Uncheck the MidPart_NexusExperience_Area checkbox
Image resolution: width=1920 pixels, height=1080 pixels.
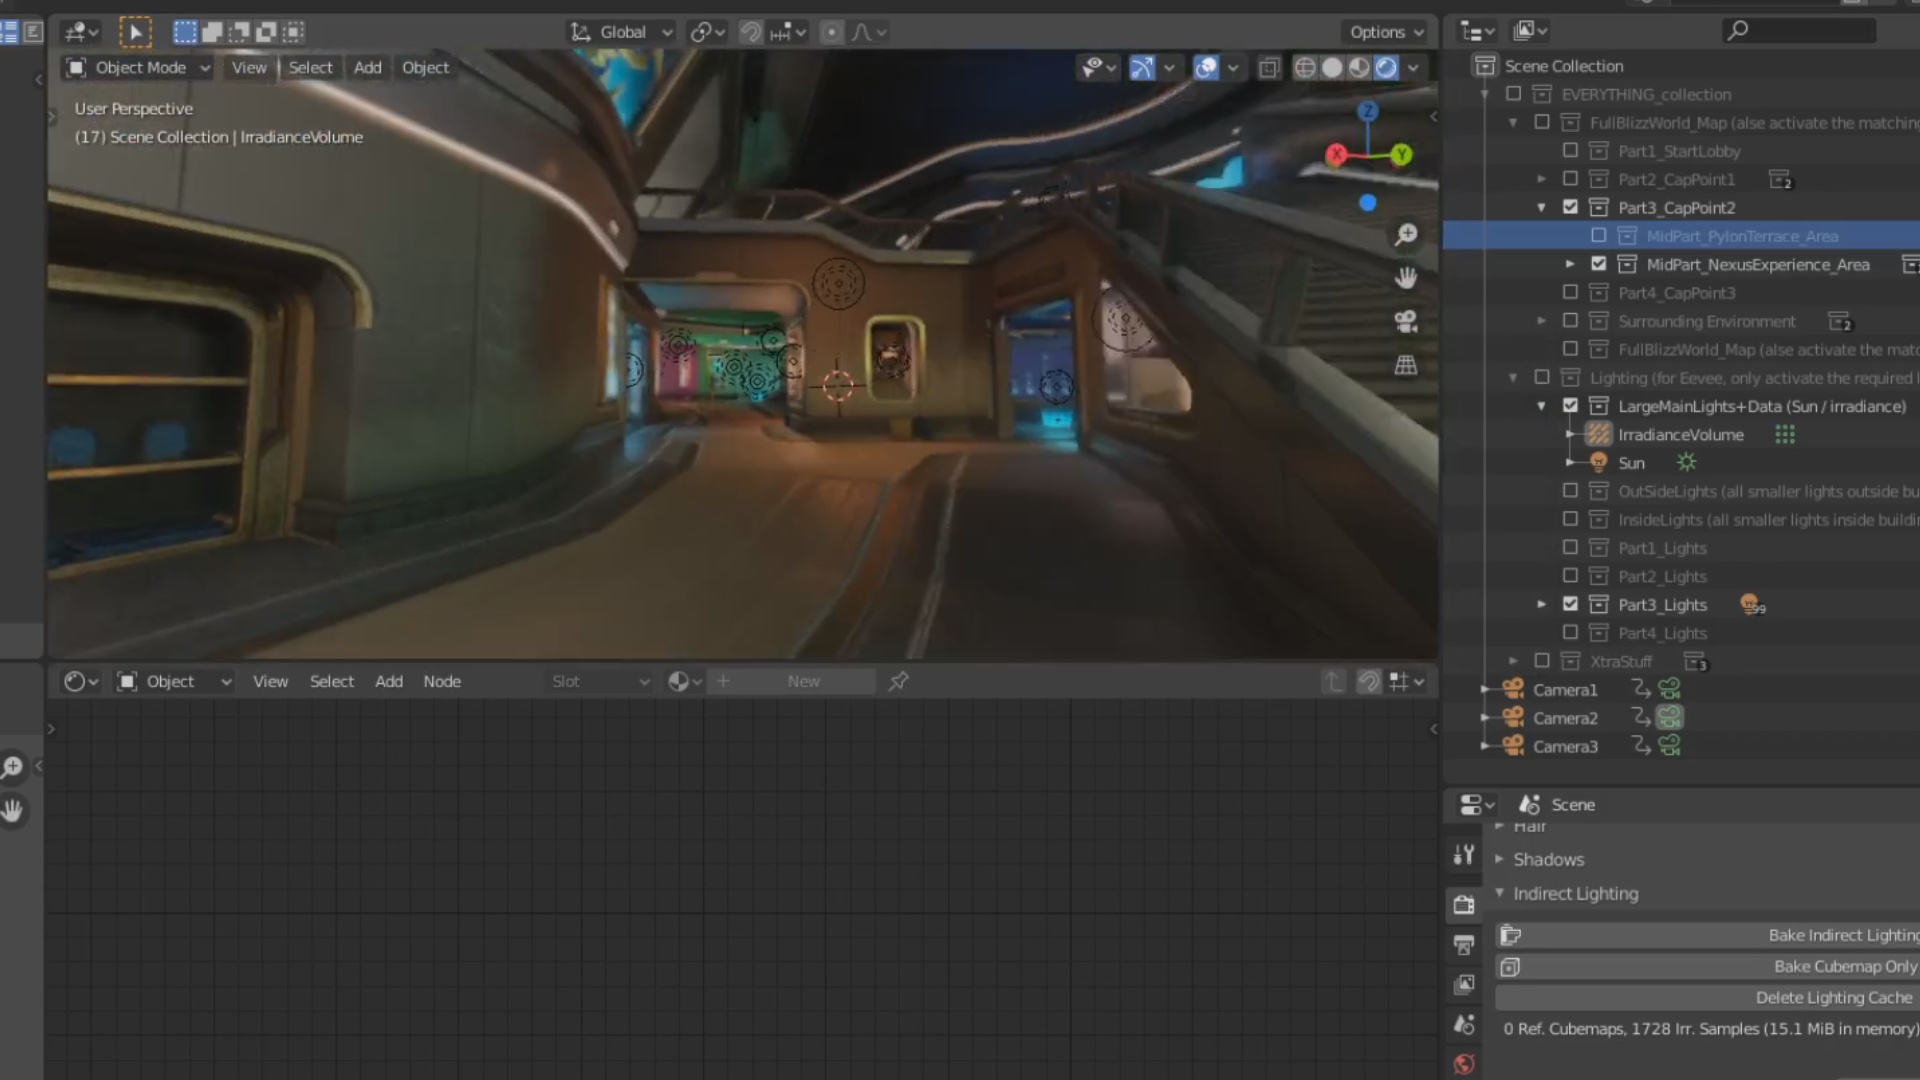coord(1598,264)
